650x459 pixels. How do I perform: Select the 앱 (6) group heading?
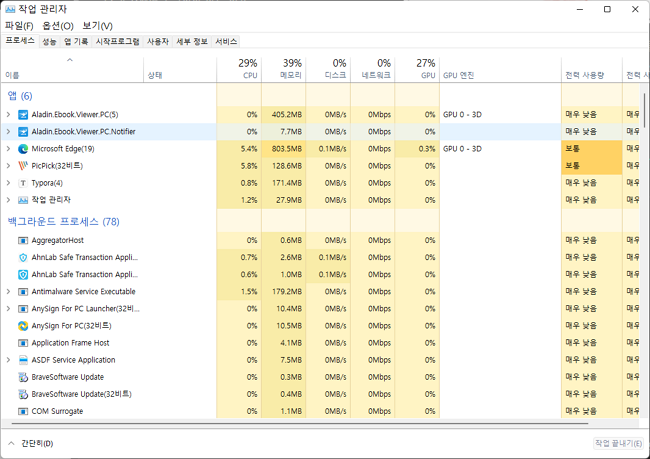pyautogui.click(x=20, y=96)
